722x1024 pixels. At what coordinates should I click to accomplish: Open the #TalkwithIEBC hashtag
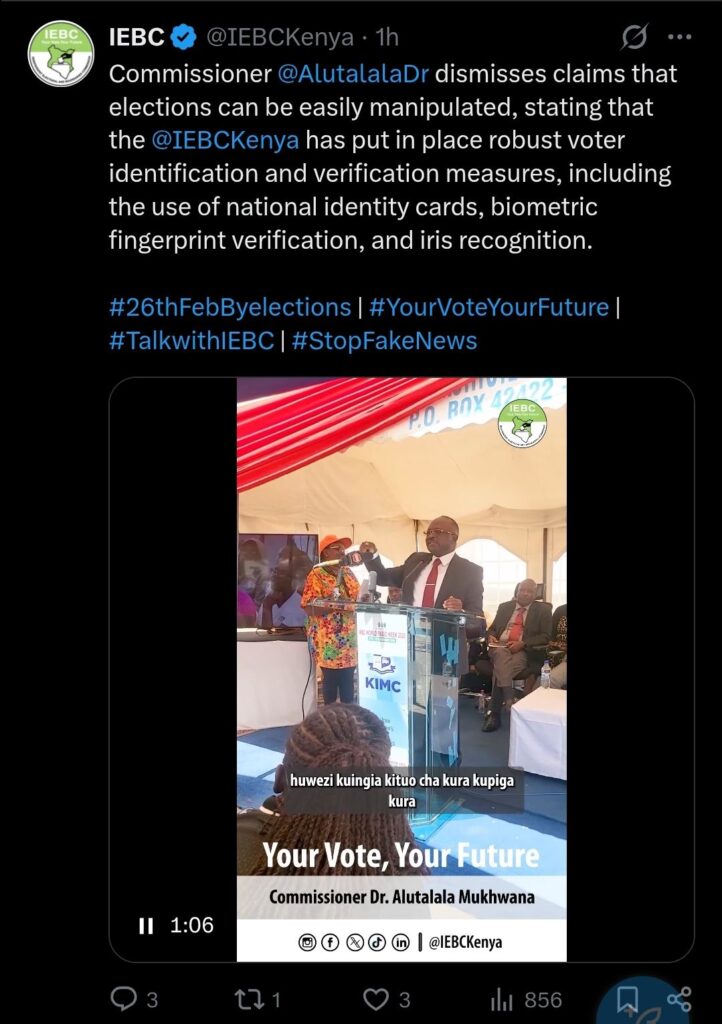(x=191, y=340)
